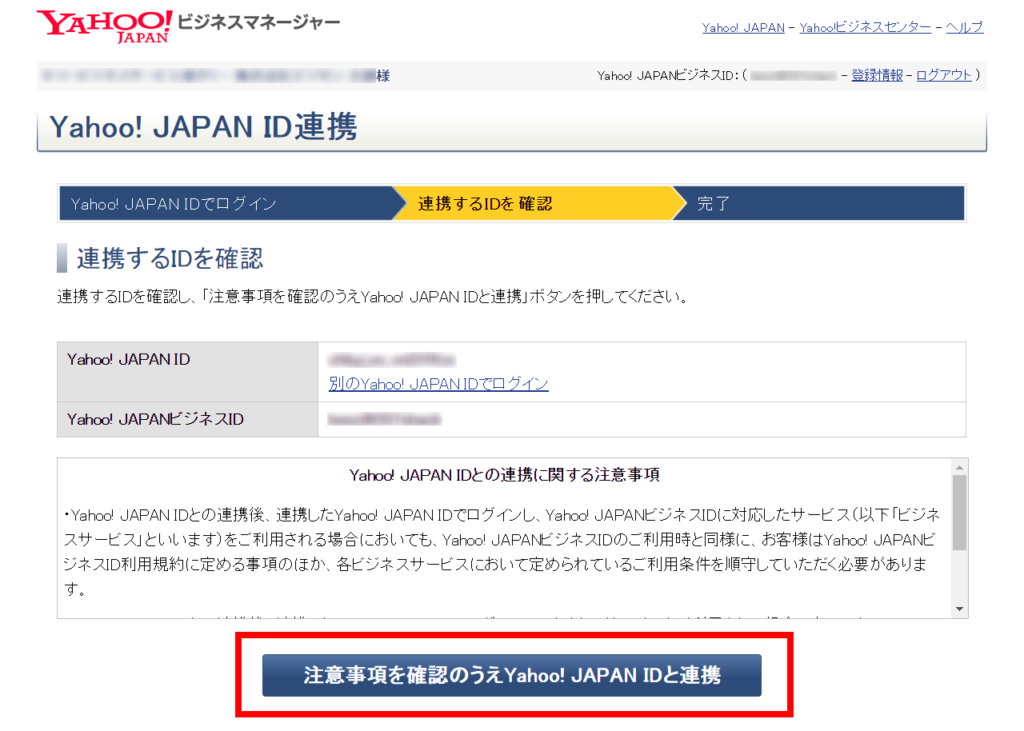Click 注意事項を確認のうえYahoo! JAPAN IDと連携 button

click(x=512, y=675)
